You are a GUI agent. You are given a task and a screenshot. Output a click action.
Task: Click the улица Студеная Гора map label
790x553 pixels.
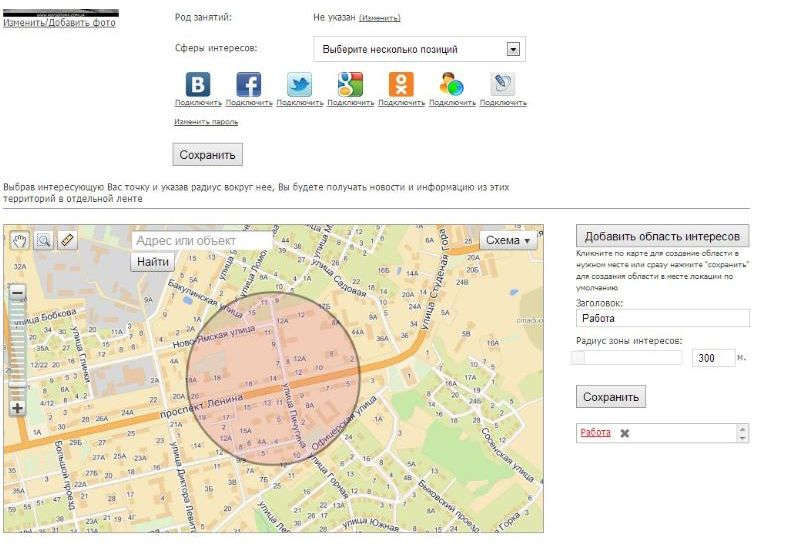(x=434, y=280)
